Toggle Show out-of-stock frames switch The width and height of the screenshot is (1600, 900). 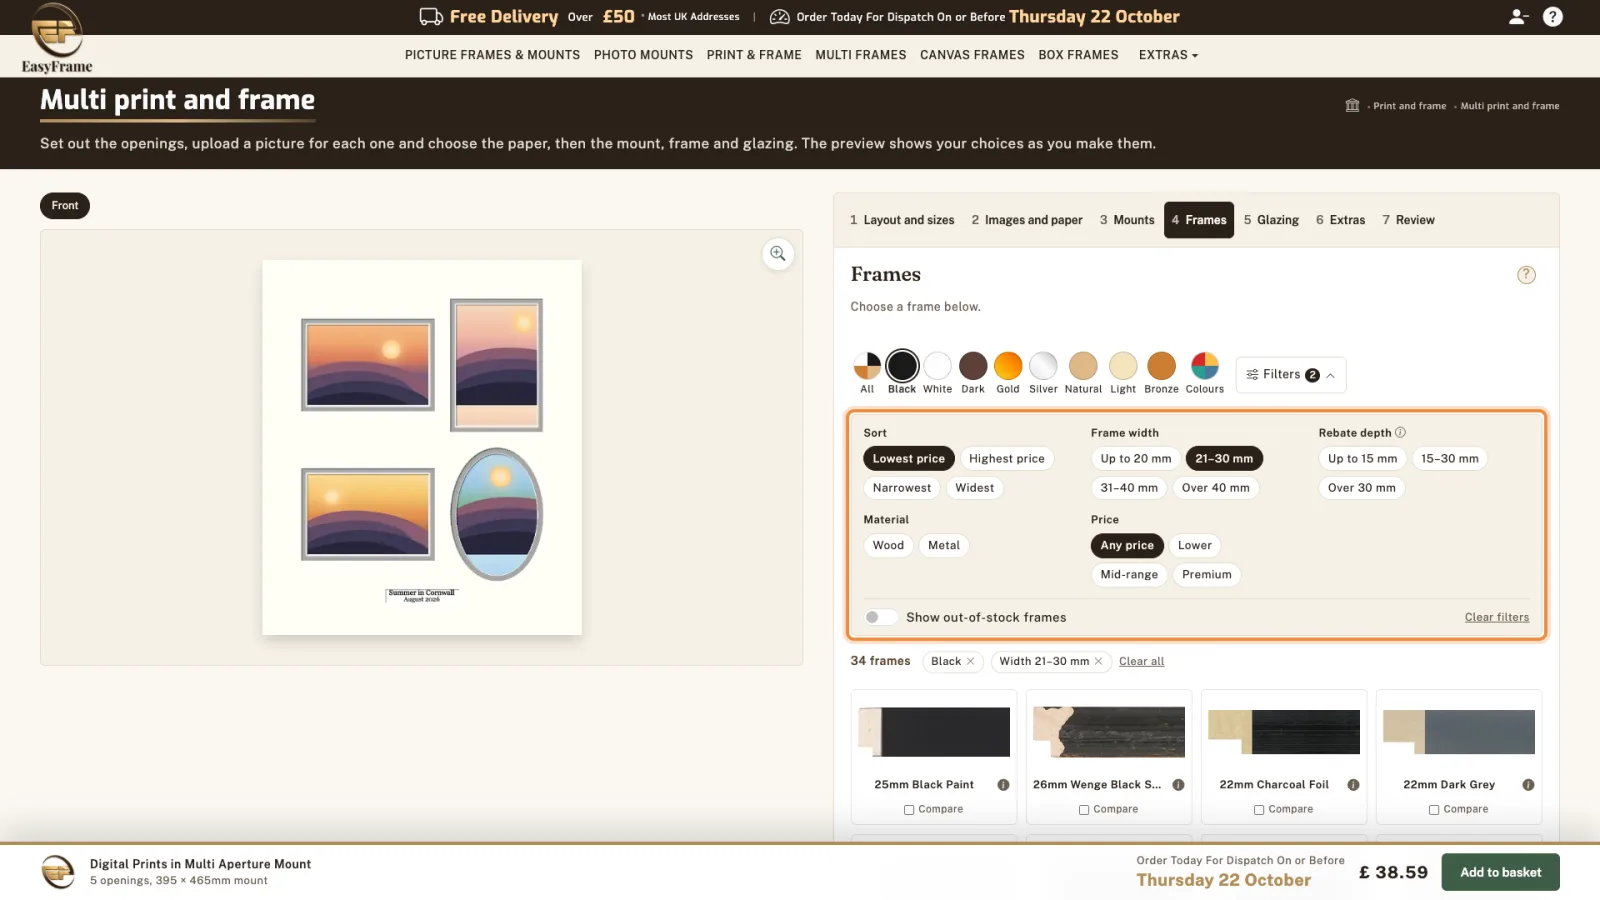pos(880,618)
